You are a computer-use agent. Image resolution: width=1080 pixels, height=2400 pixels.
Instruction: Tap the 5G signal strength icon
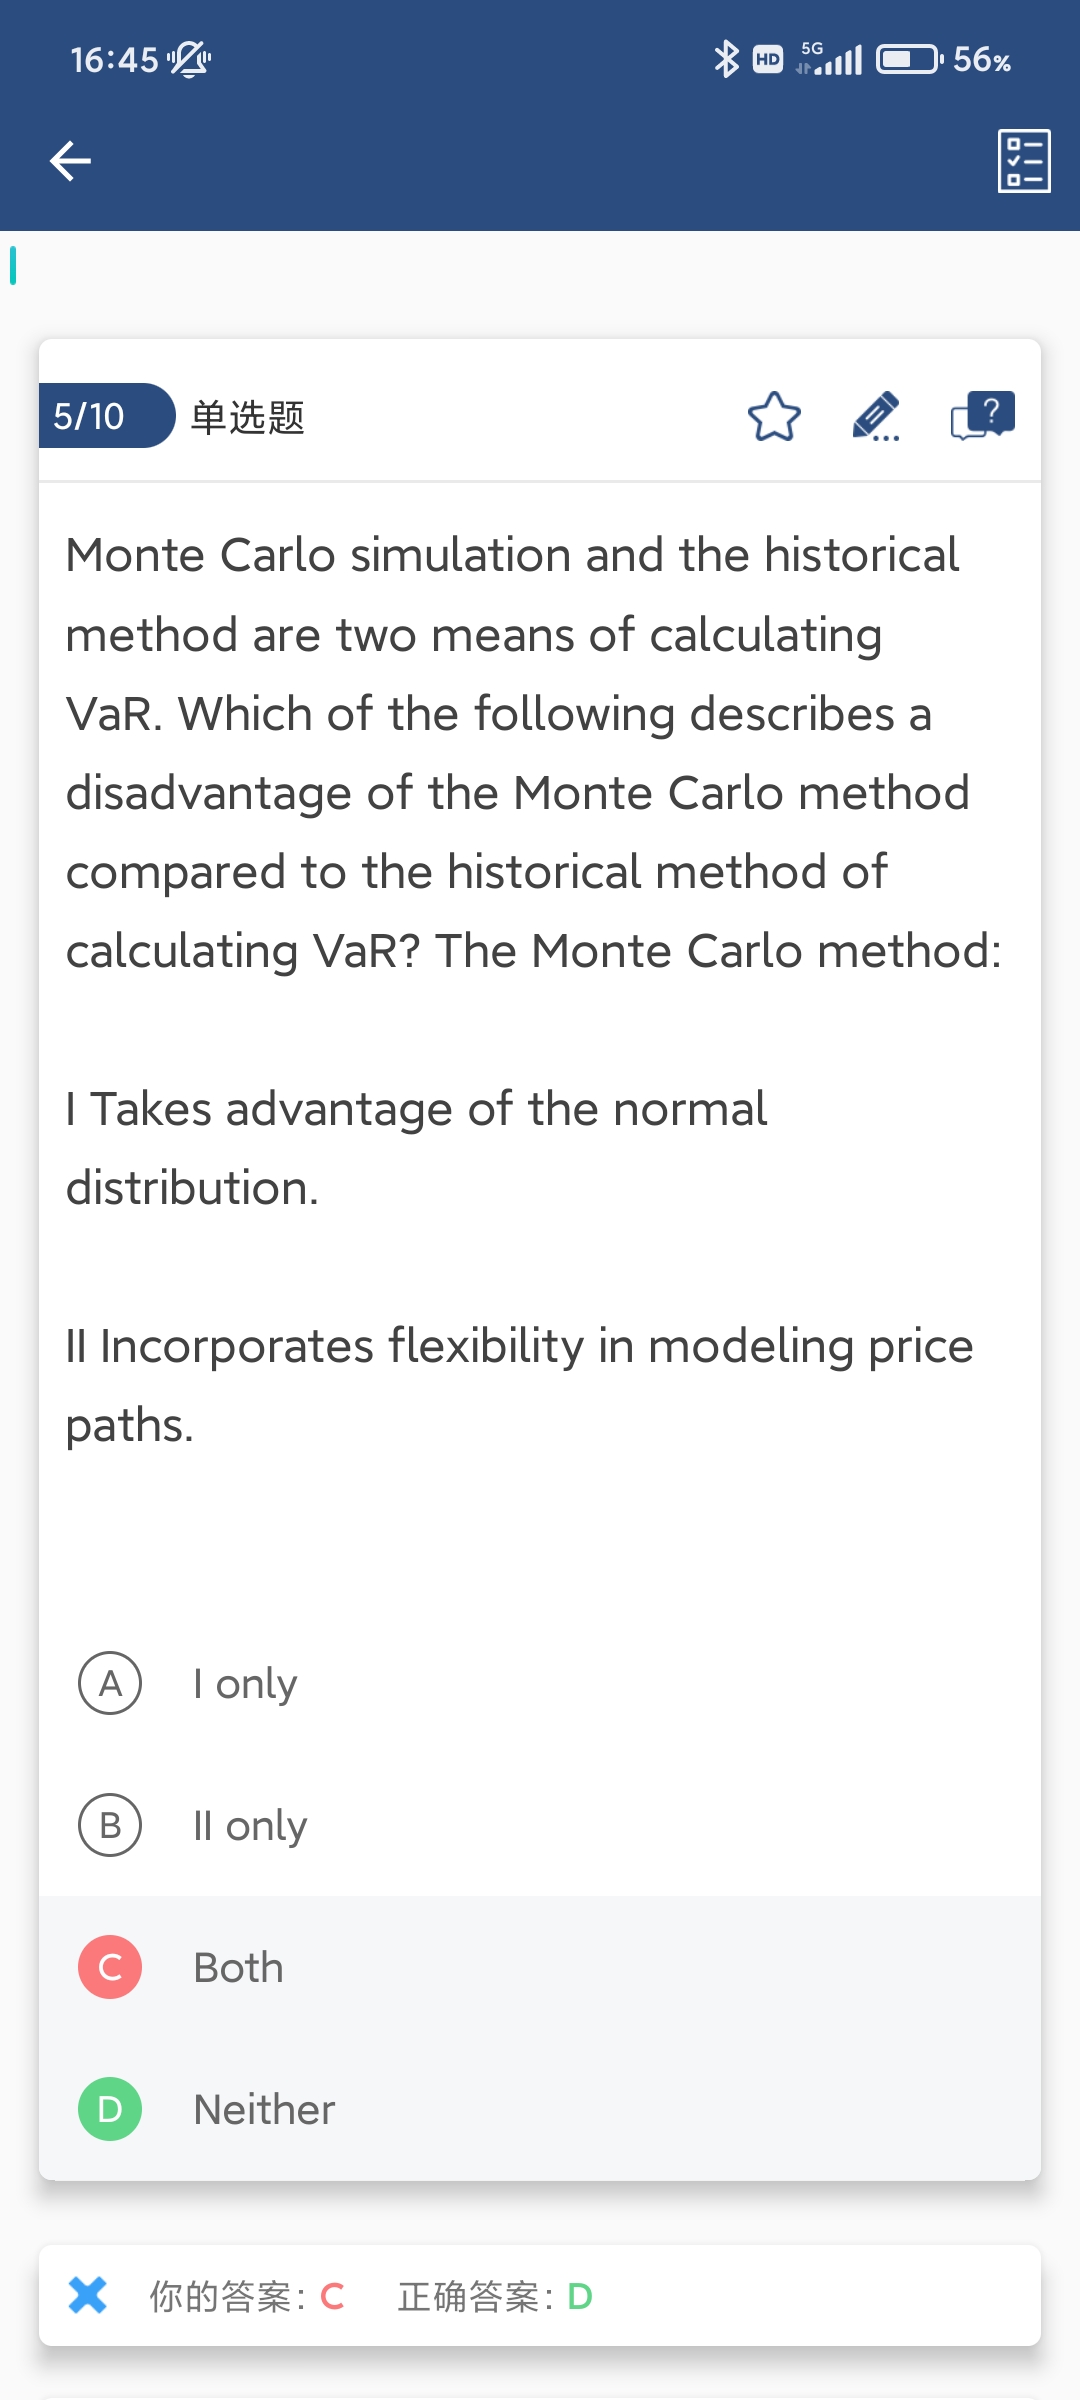[830, 60]
